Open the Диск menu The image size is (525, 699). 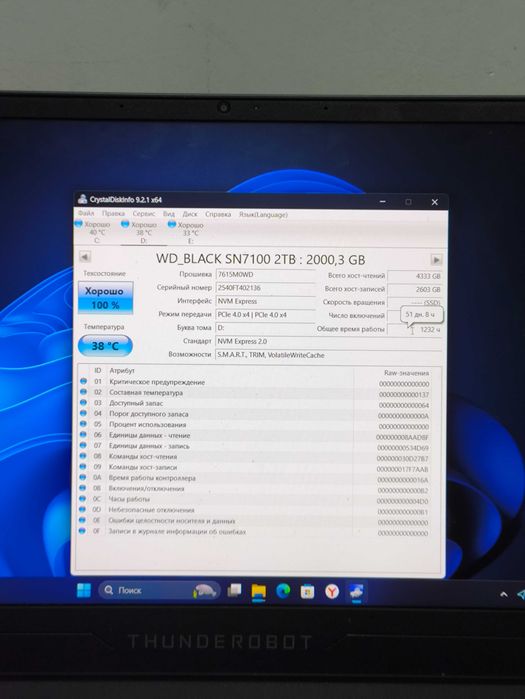(x=190, y=214)
